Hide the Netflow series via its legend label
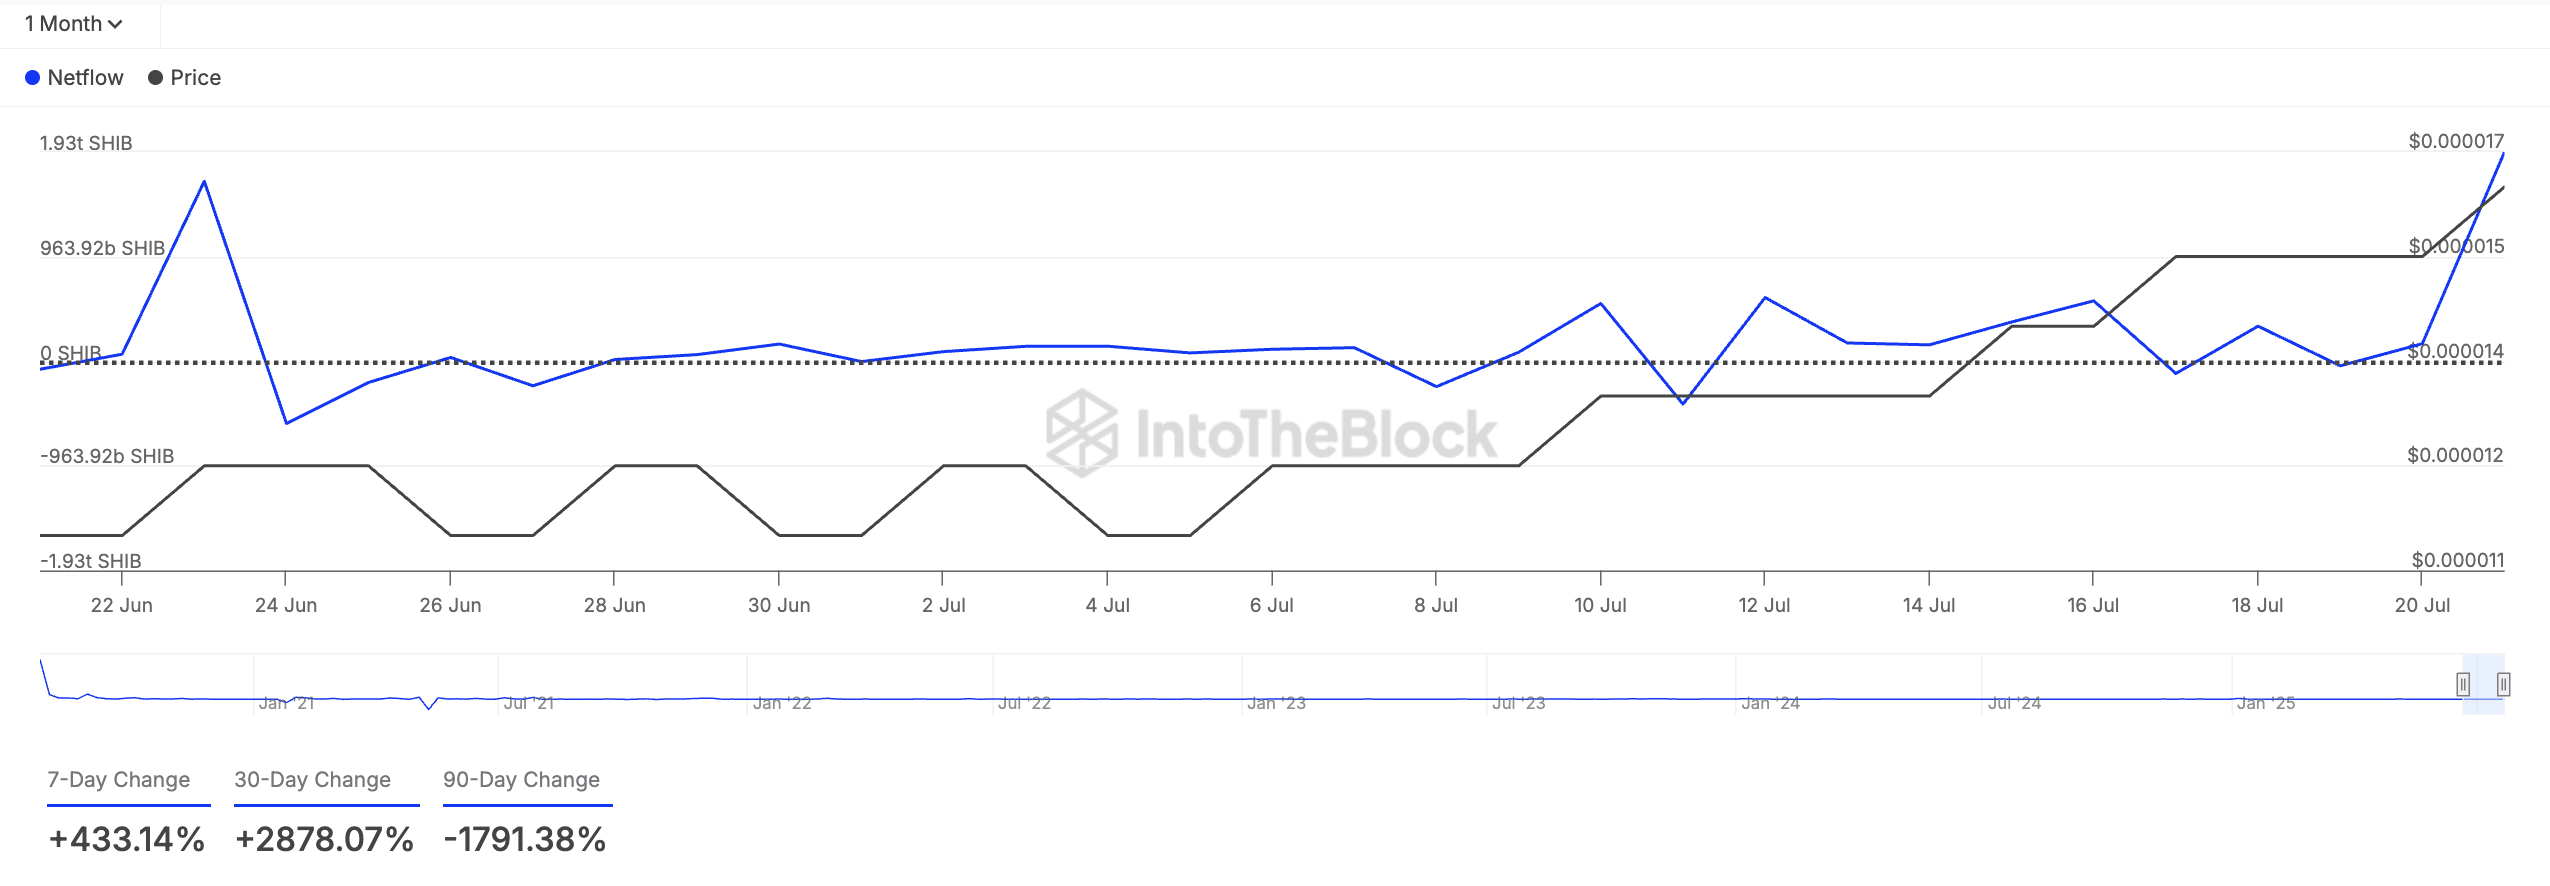The width and height of the screenshot is (2550, 886). pos(85,77)
